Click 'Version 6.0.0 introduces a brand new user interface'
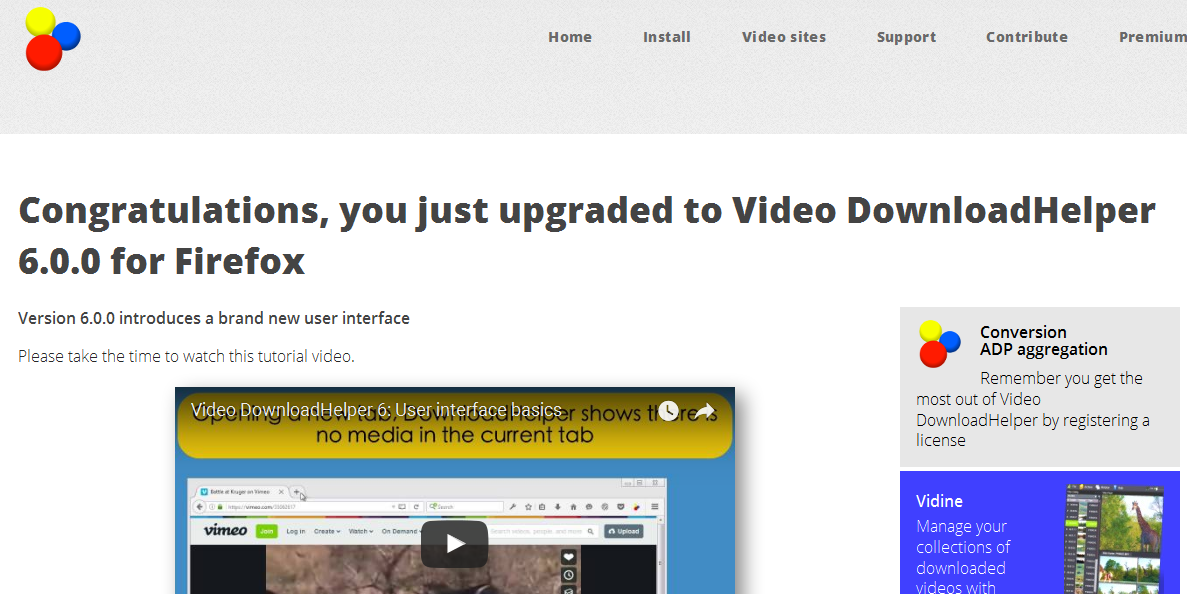Image resolution: width=1187 pixels, height=594 pixels. coord(213,318)
